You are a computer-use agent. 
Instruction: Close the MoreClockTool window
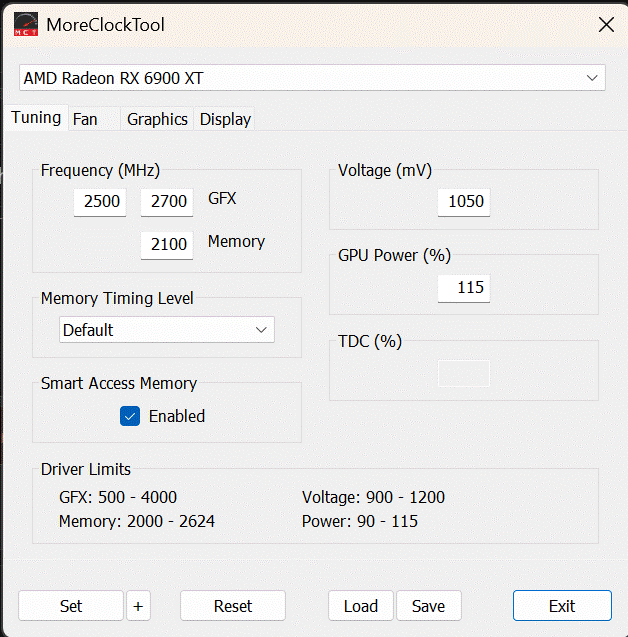tap(606, 25)
